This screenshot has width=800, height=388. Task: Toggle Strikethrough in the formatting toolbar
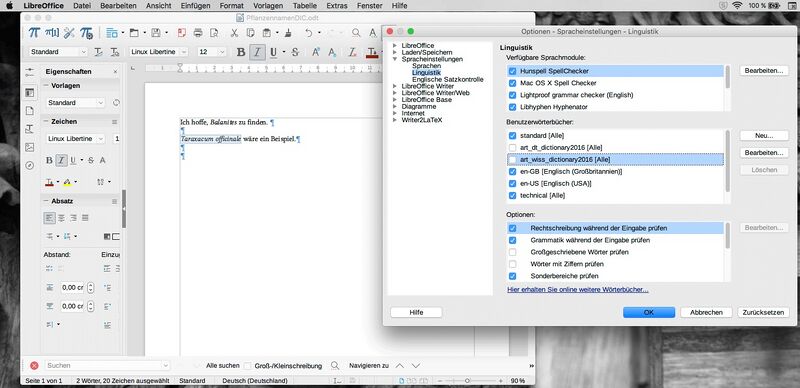[295, 52]
